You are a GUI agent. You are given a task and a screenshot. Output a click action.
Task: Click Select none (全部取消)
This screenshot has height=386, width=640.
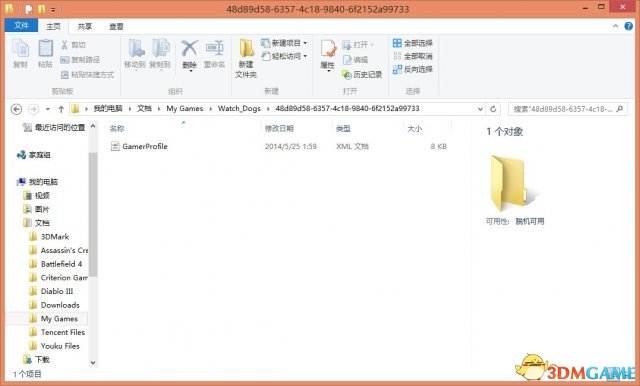click(x=413, y=56)
